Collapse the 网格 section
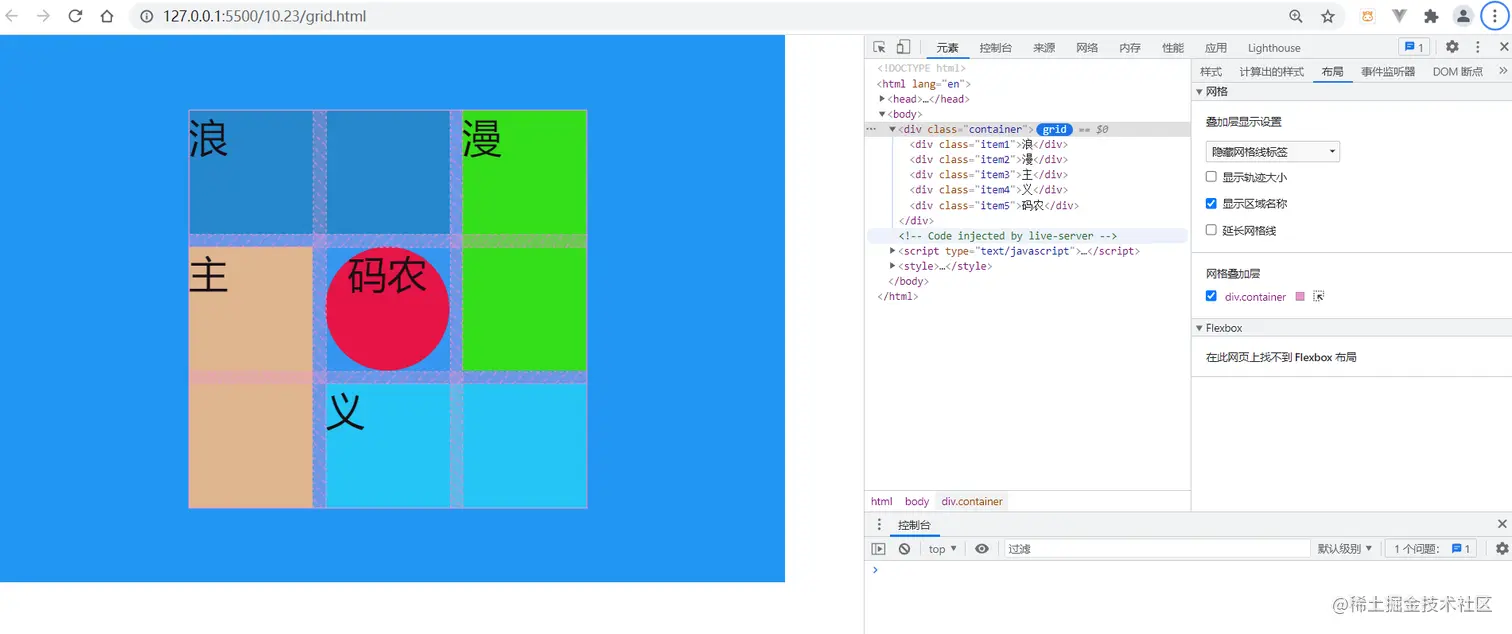 pyautogui.click(x=1200, y=92)
